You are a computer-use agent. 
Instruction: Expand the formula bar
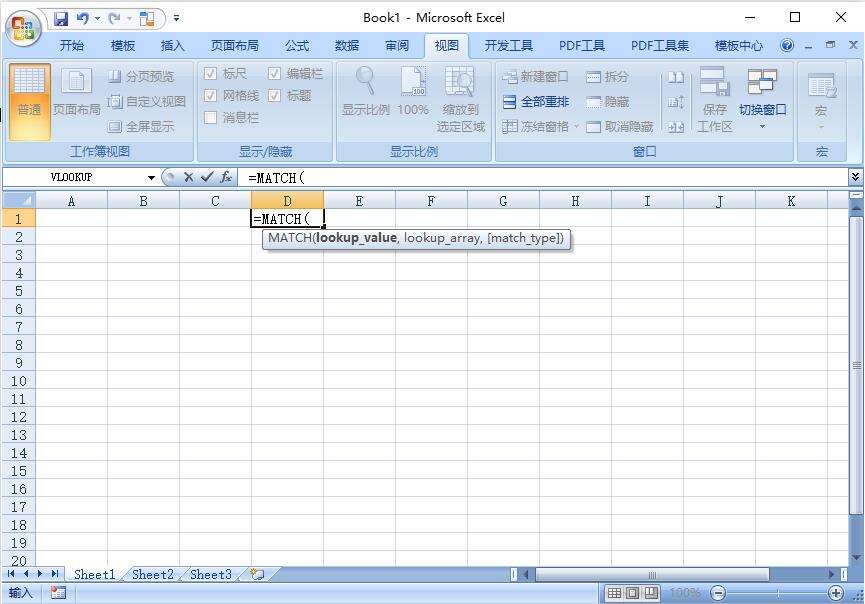pyautogui.click(x=855, y=177)
